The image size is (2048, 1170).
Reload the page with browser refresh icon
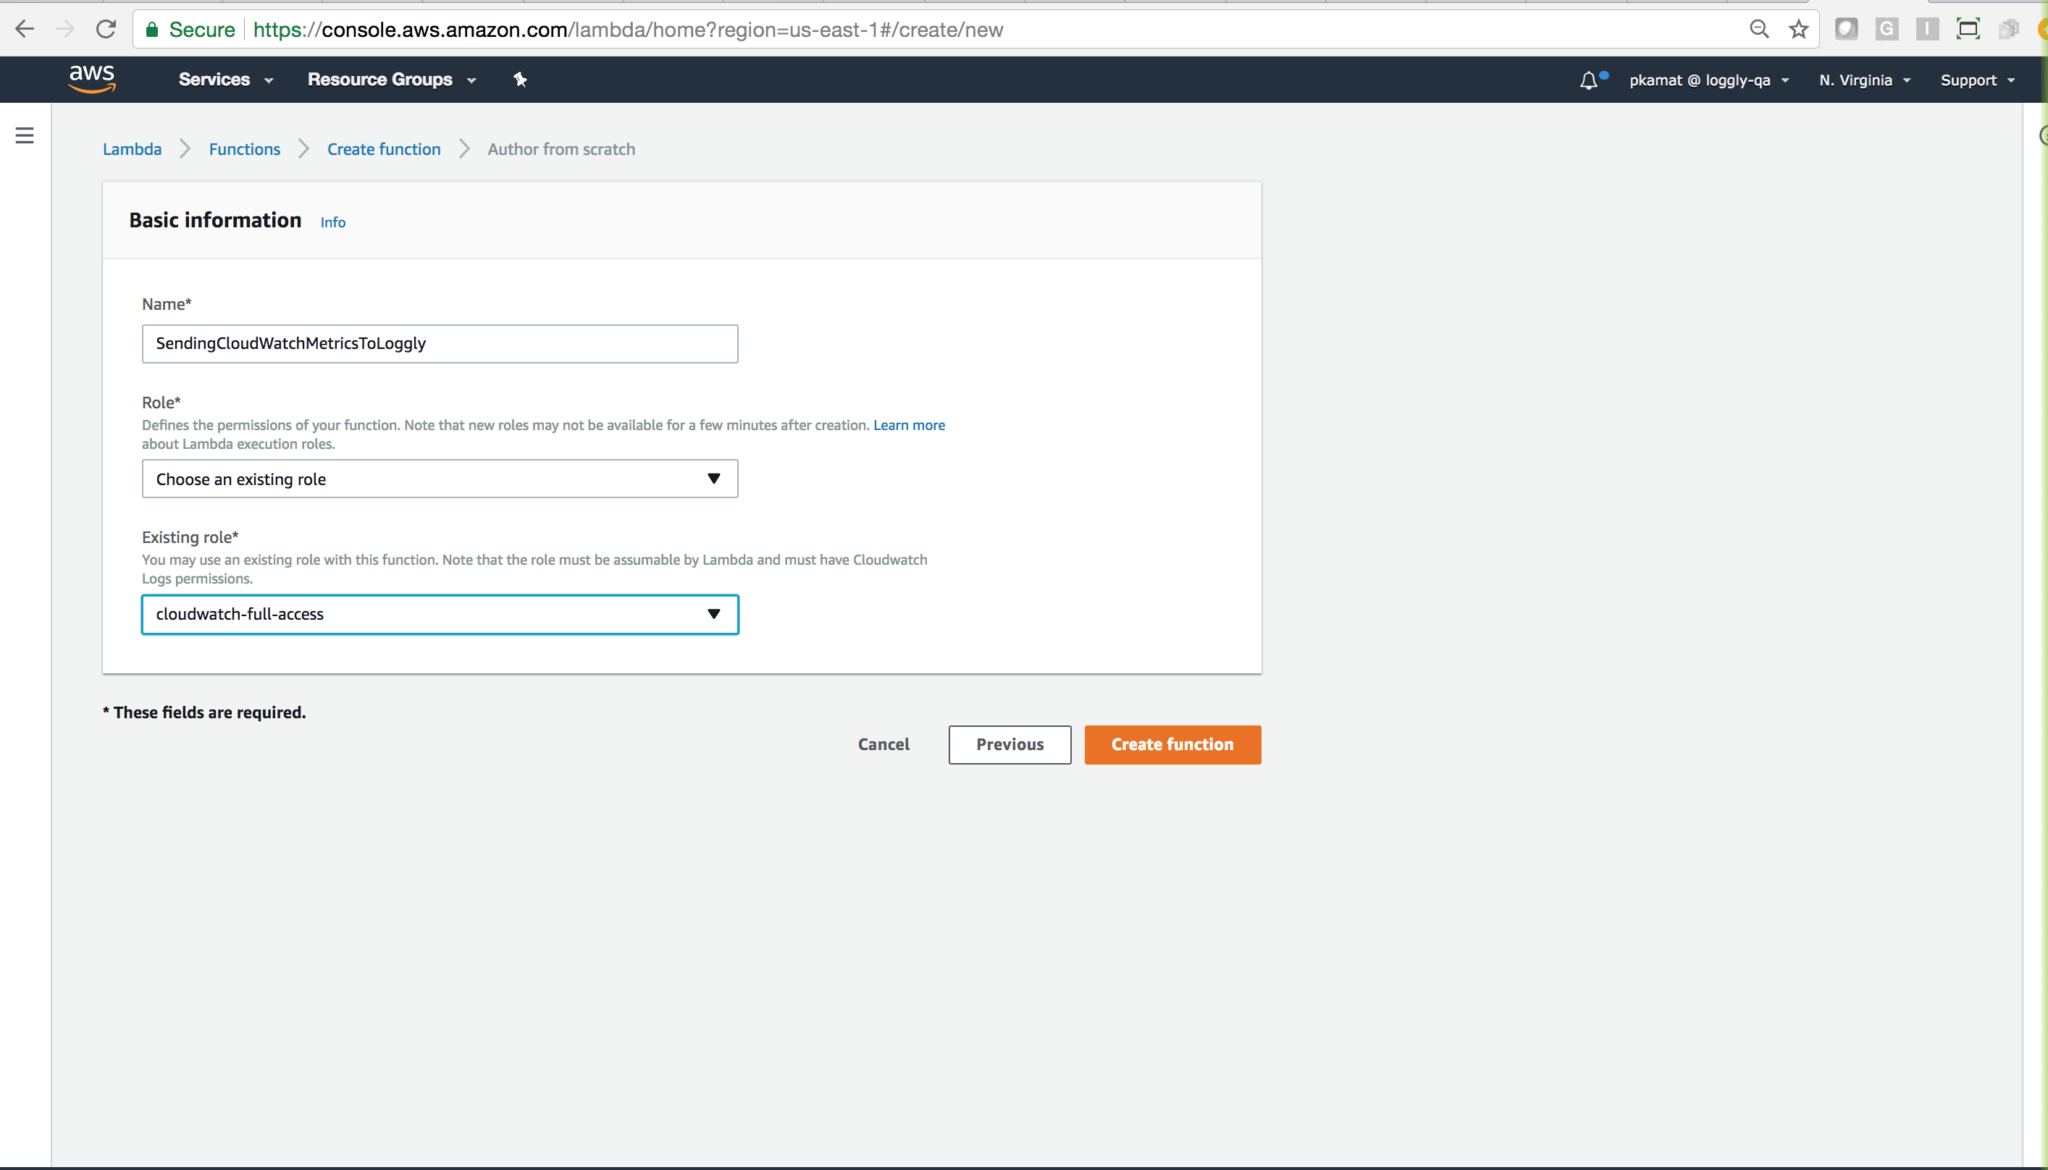[106, 29]
